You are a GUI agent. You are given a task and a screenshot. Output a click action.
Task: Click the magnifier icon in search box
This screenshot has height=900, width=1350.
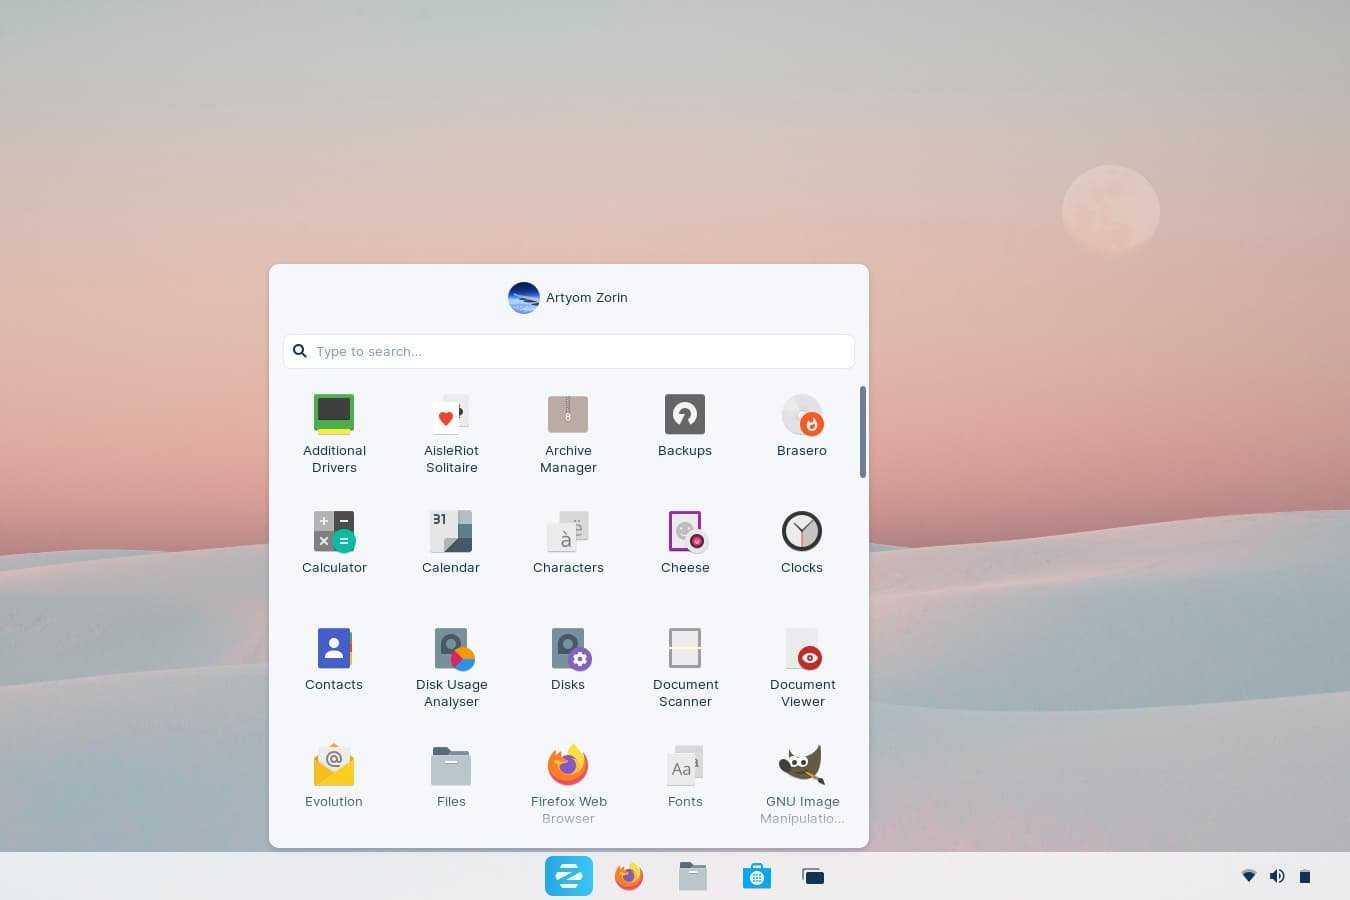click(299, 351)
